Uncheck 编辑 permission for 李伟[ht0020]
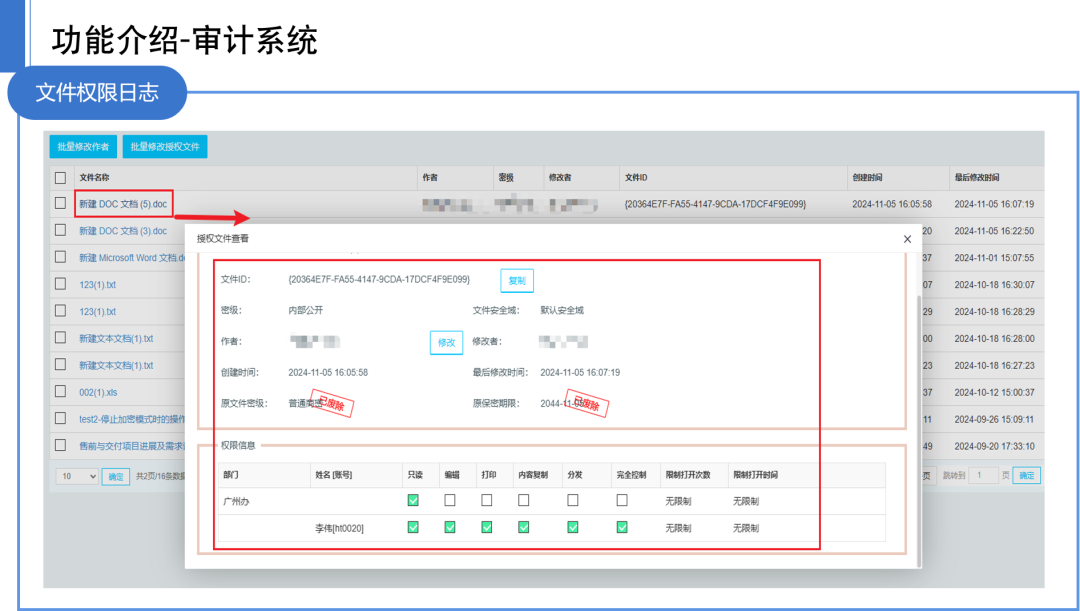This screenshot has width=1080, height=611. [450, 527]
